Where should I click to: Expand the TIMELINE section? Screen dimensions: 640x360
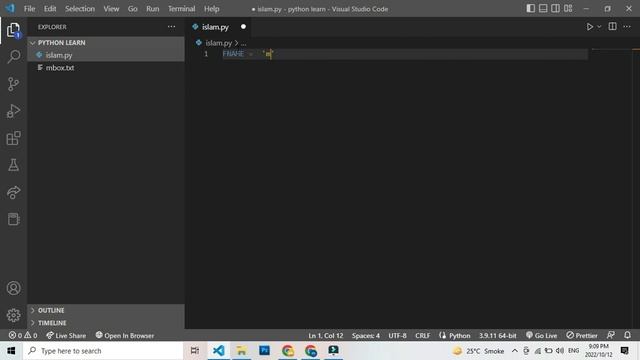pyautogui.click(x=106, y=322)
